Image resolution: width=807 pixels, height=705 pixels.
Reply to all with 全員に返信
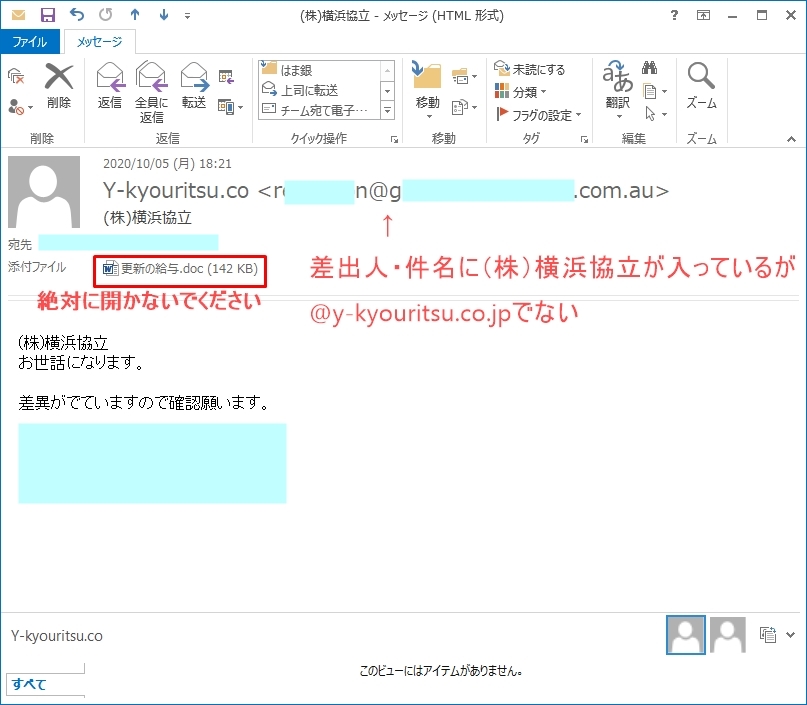[x=151, y=93]
